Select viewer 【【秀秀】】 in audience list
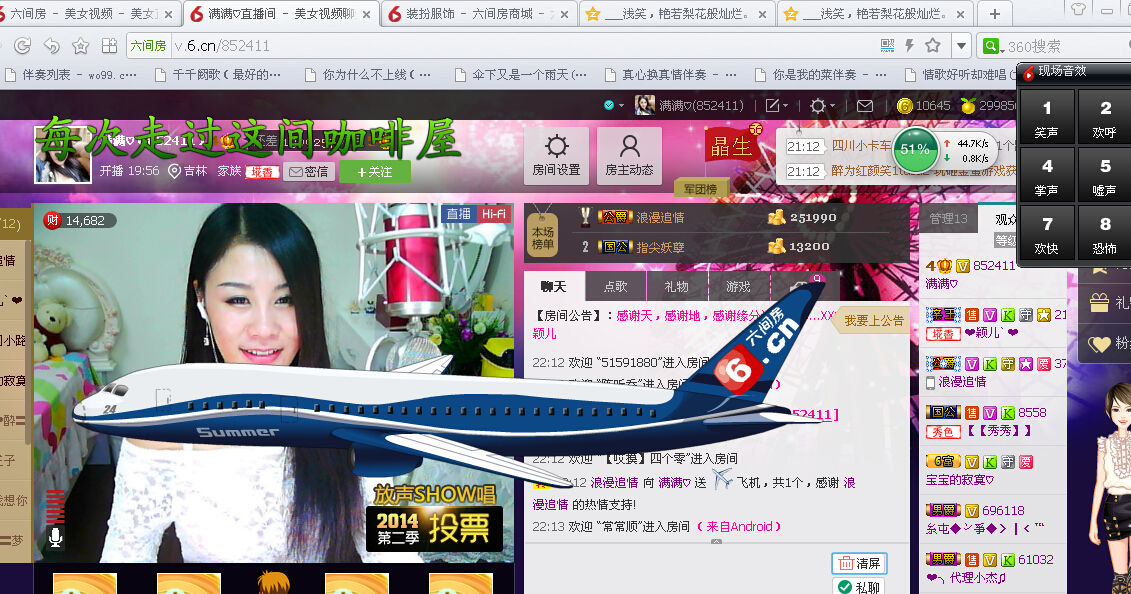1131x594 pixels. (x=998, y=430)
